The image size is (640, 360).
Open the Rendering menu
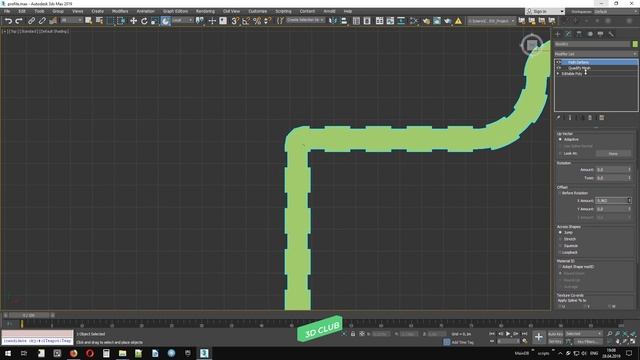(x=205, y=11)
